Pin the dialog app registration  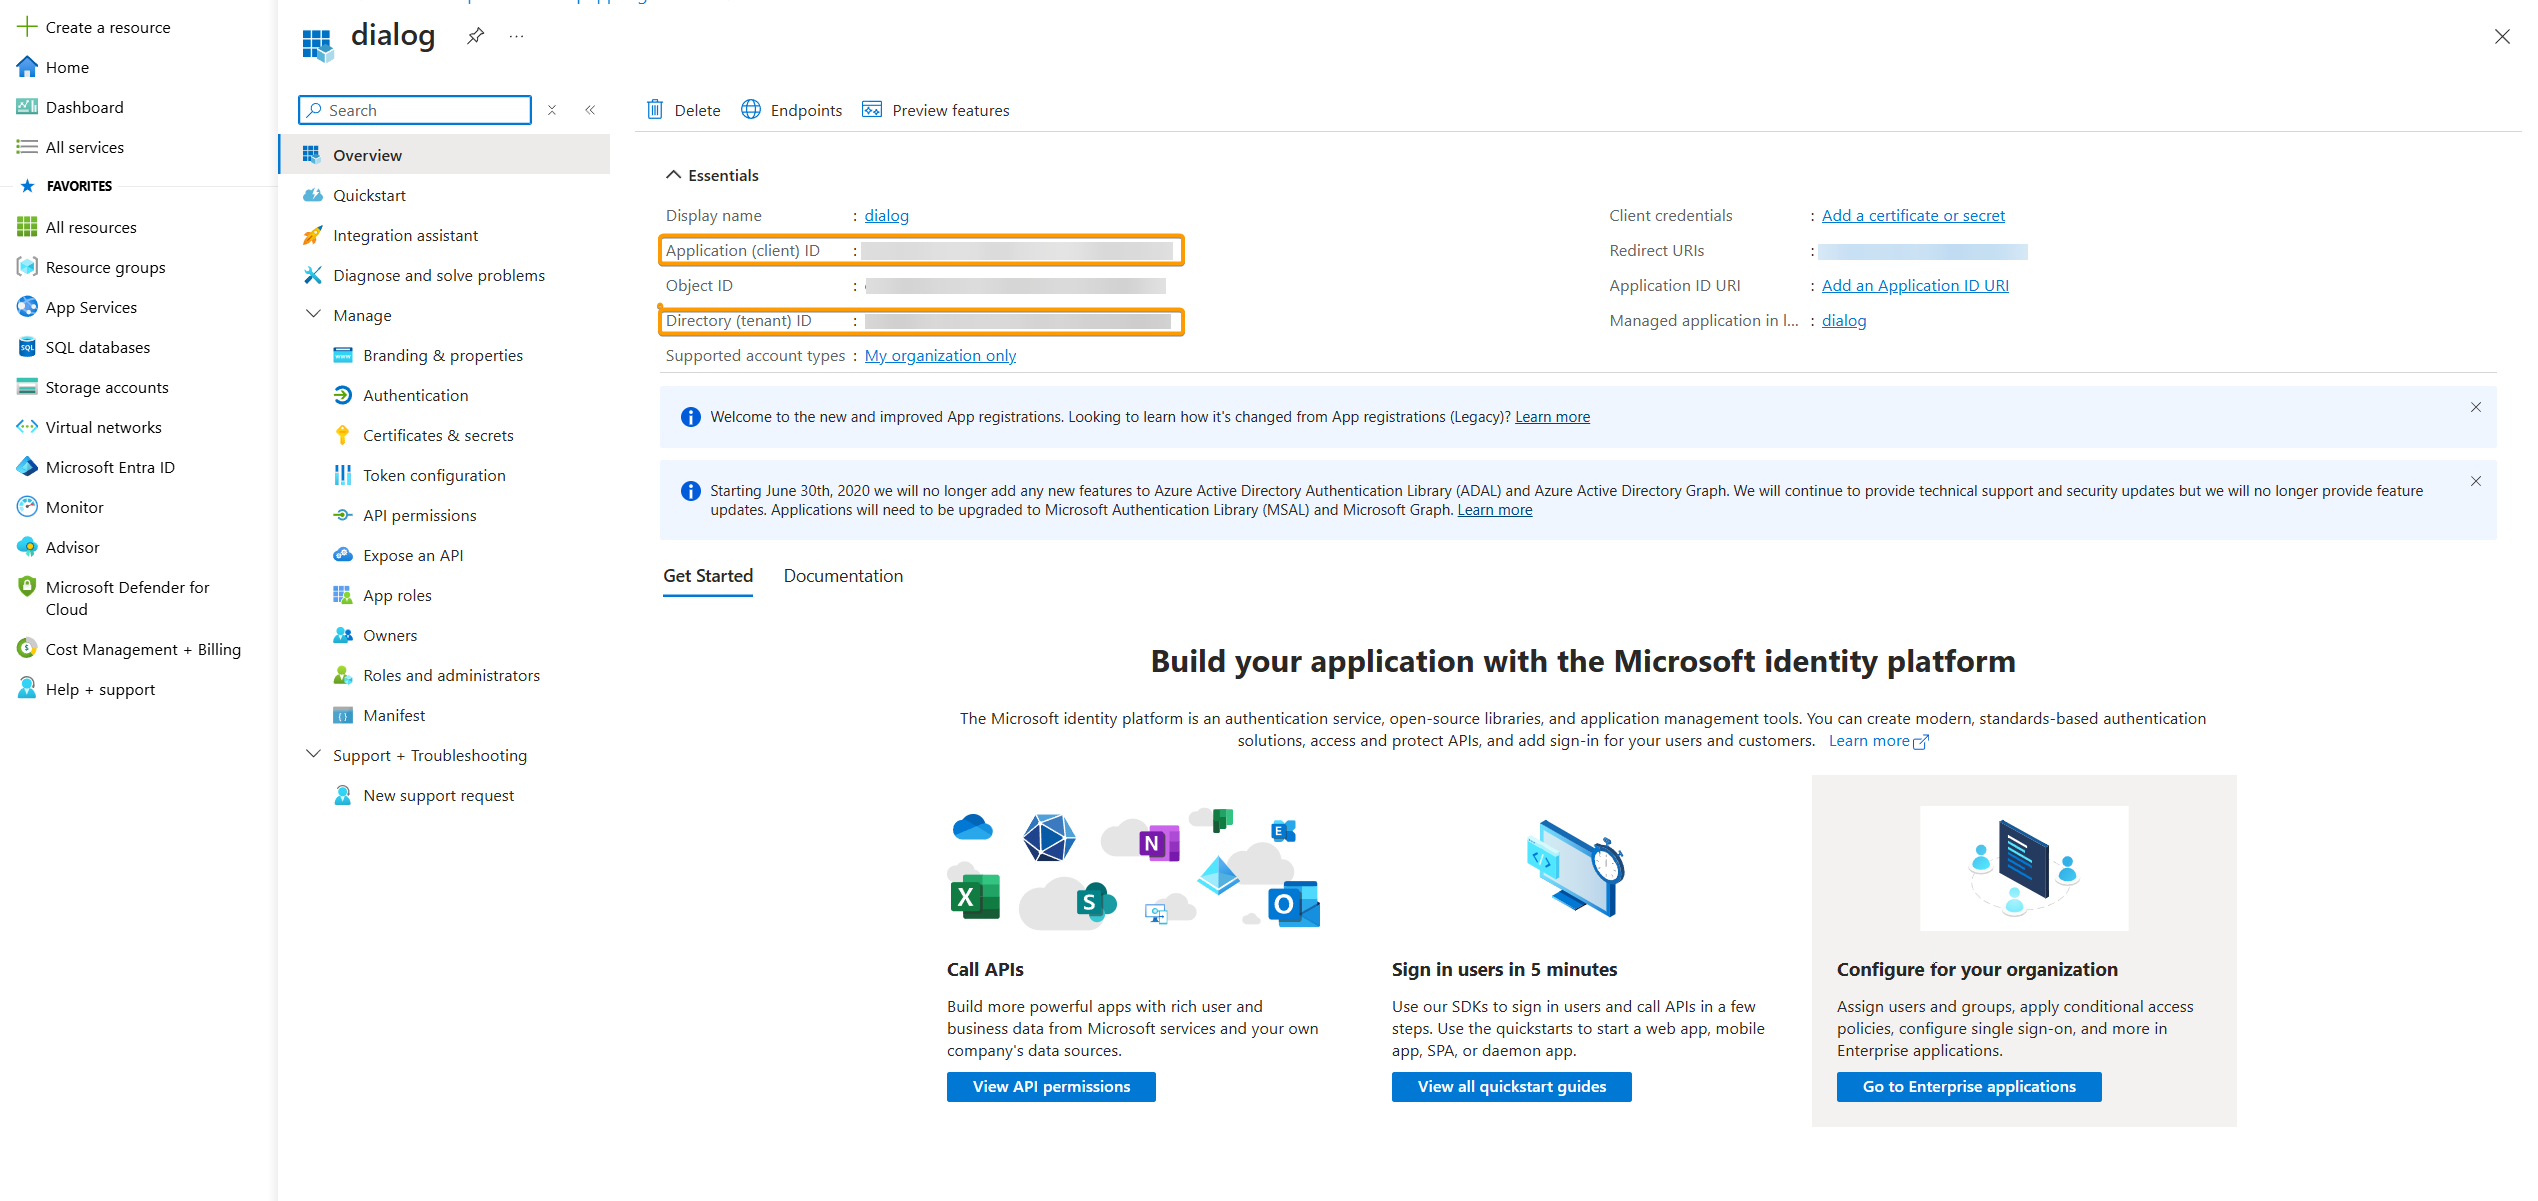475,36
